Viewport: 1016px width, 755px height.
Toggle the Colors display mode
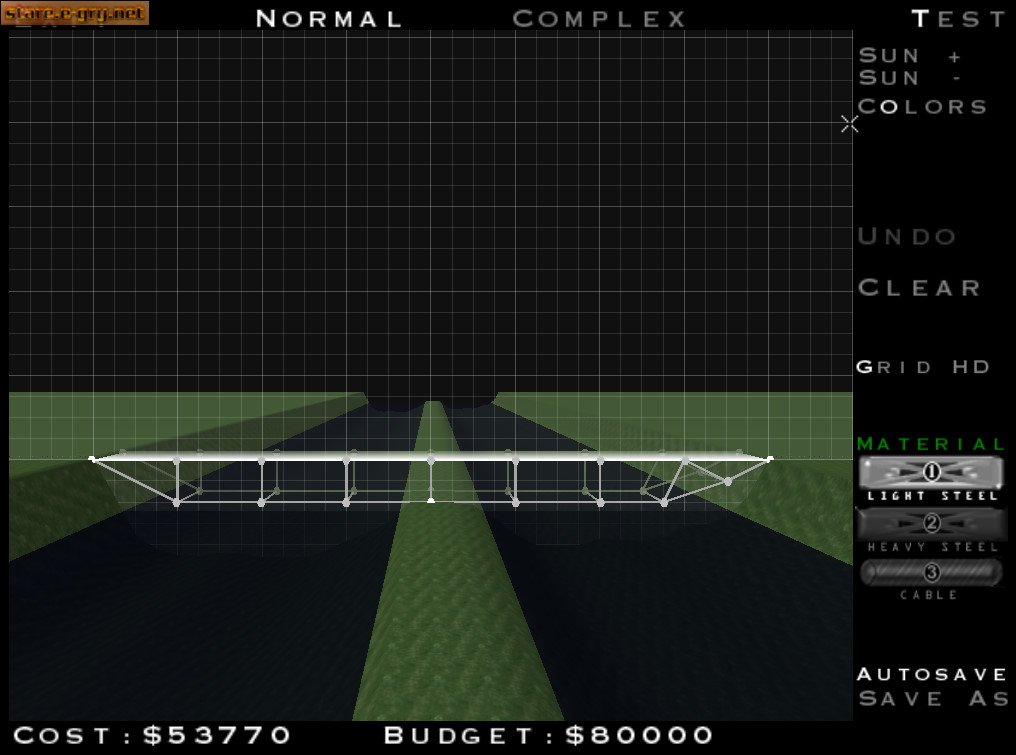(x=923, y=107)
